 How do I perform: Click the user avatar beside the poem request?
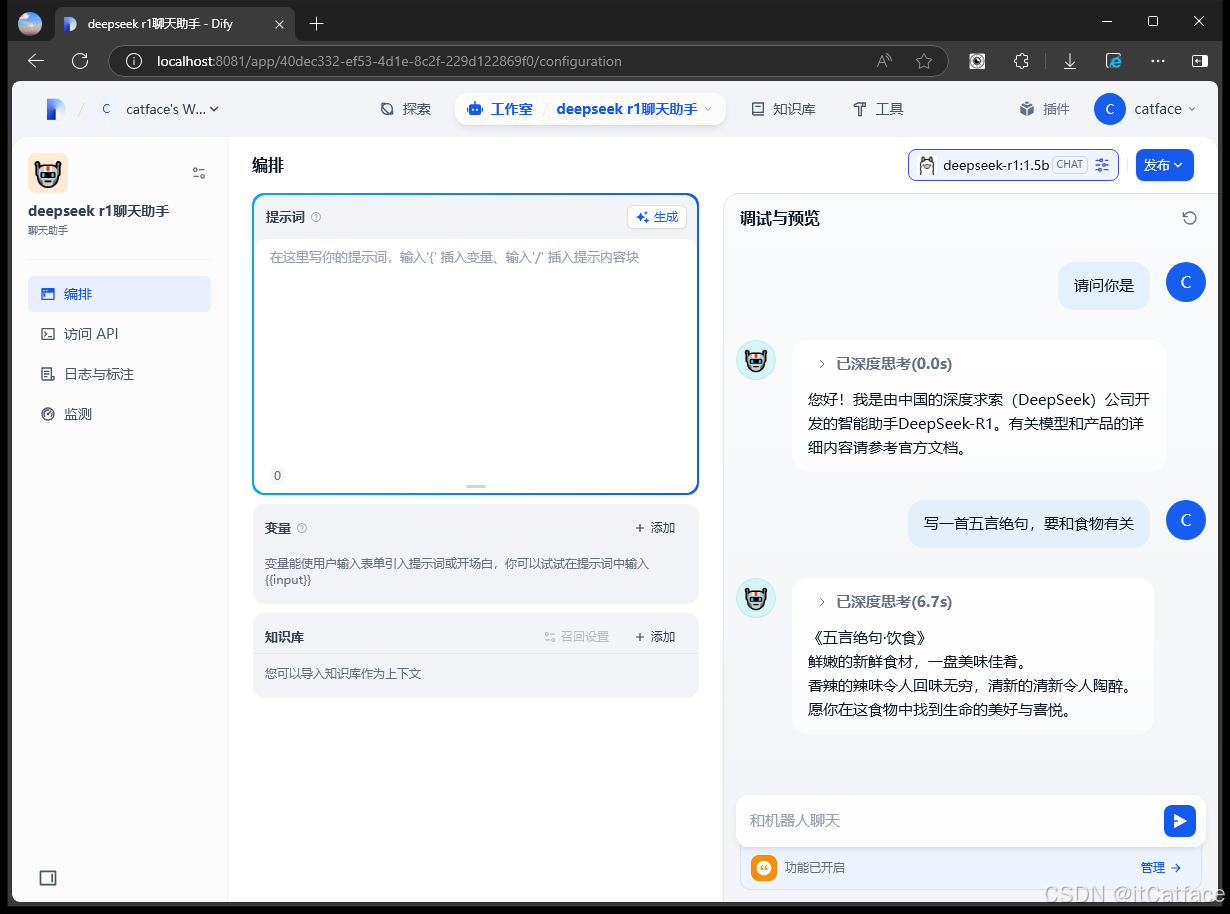(1186, 520)
